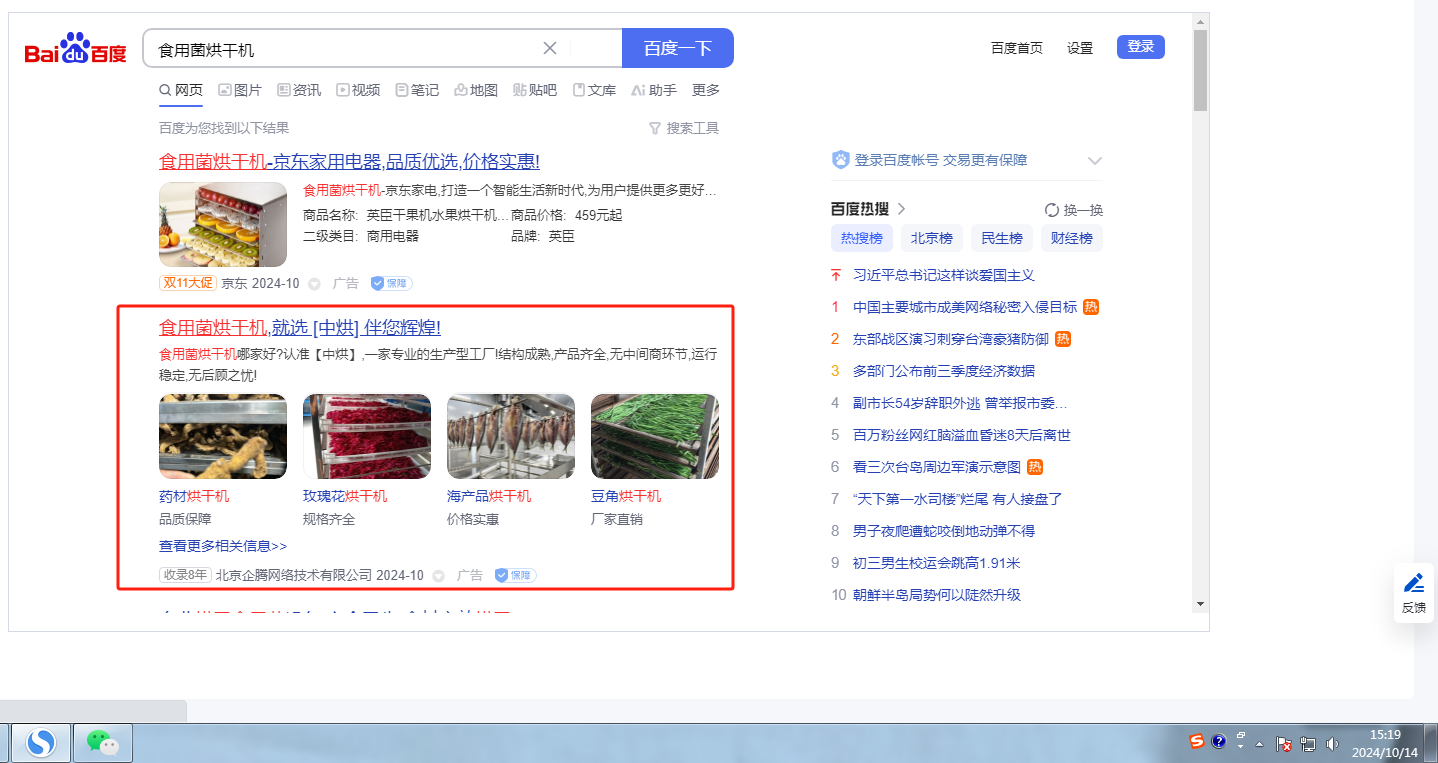Open the 设置 link

pos(1080,48)
